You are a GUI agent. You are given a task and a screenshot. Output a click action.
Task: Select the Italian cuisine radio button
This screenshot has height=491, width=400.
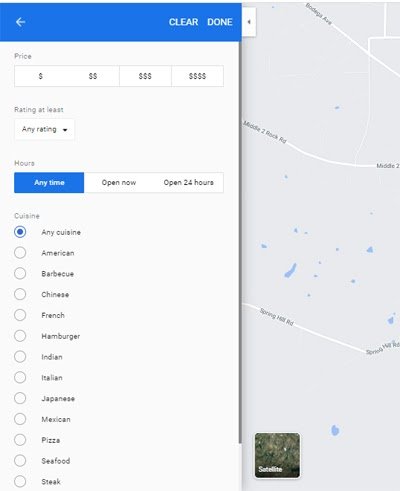click(20, 377)
